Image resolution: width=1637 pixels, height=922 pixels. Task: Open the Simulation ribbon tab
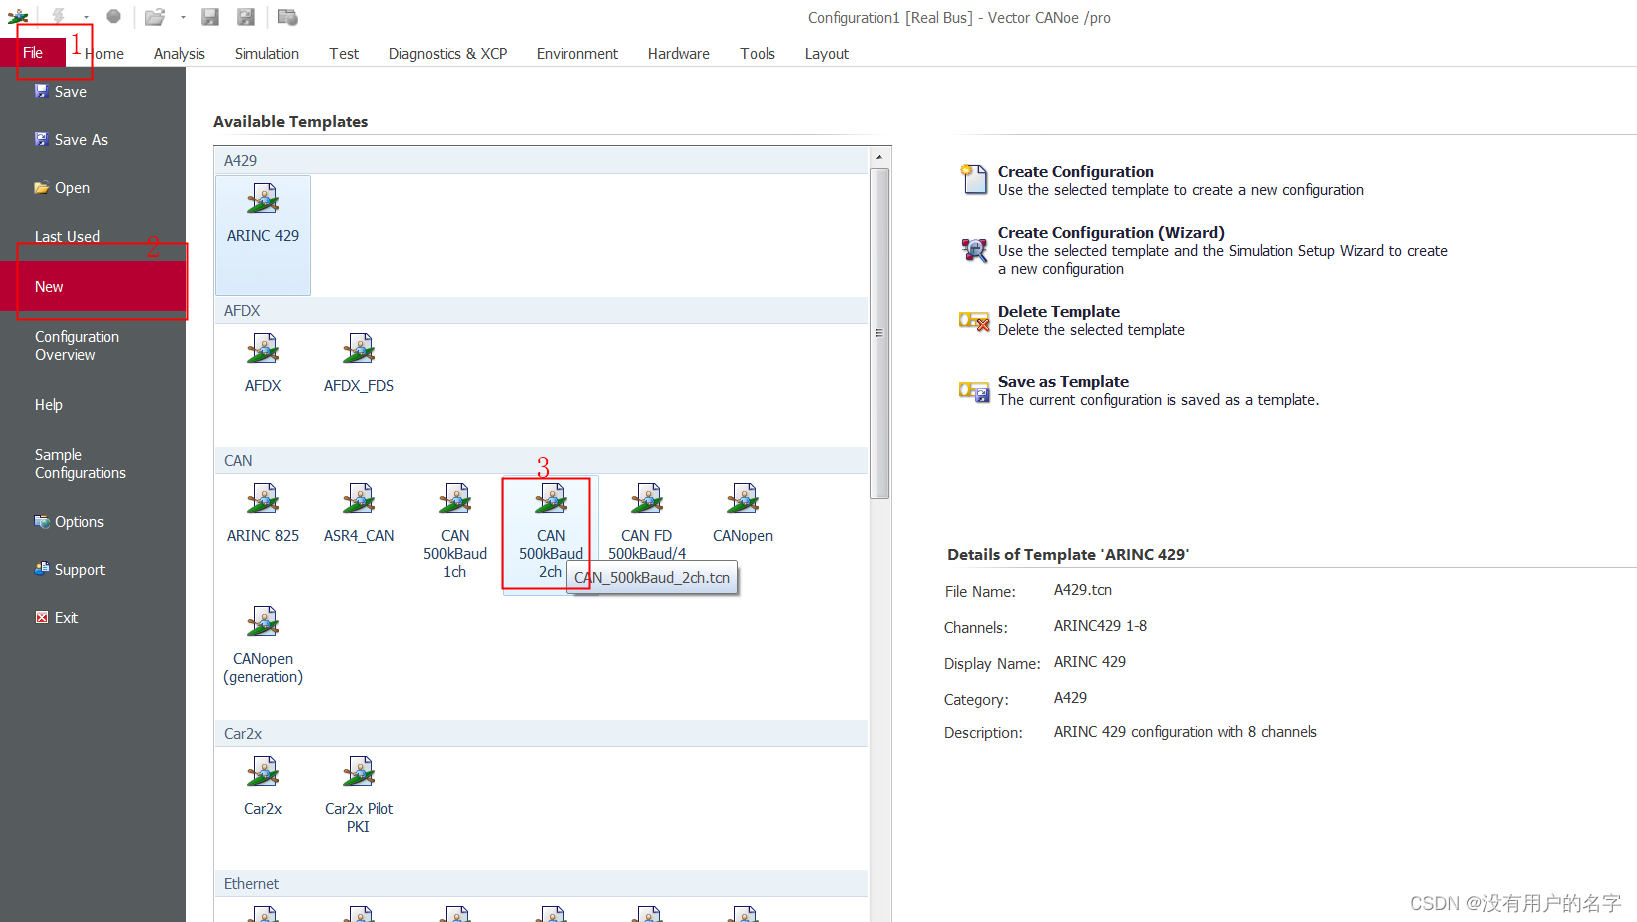267,54
